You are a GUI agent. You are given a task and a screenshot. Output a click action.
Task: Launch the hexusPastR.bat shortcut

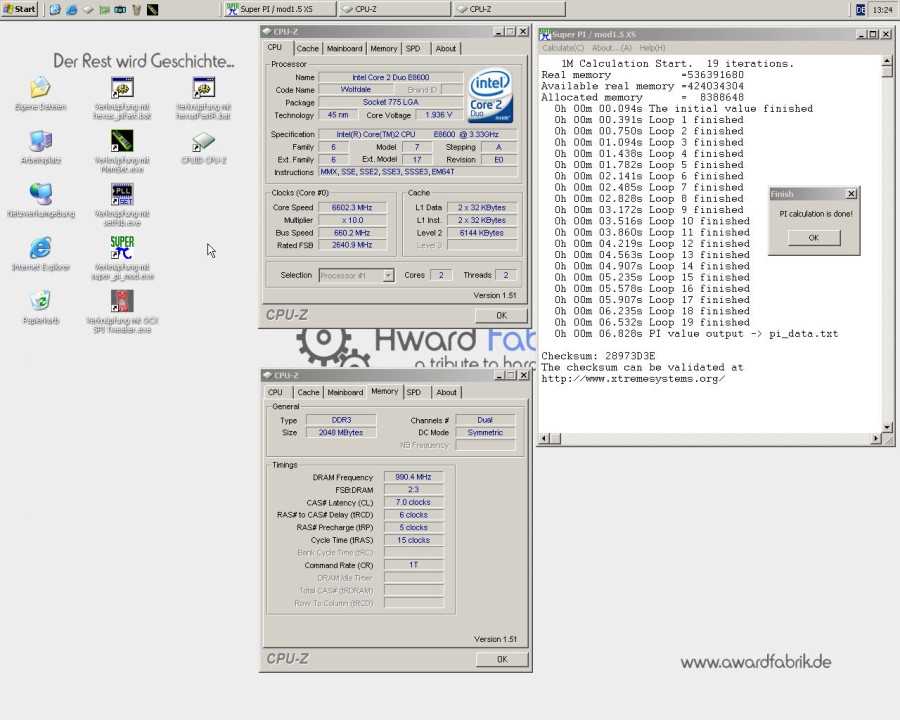(x=203, y=88)
